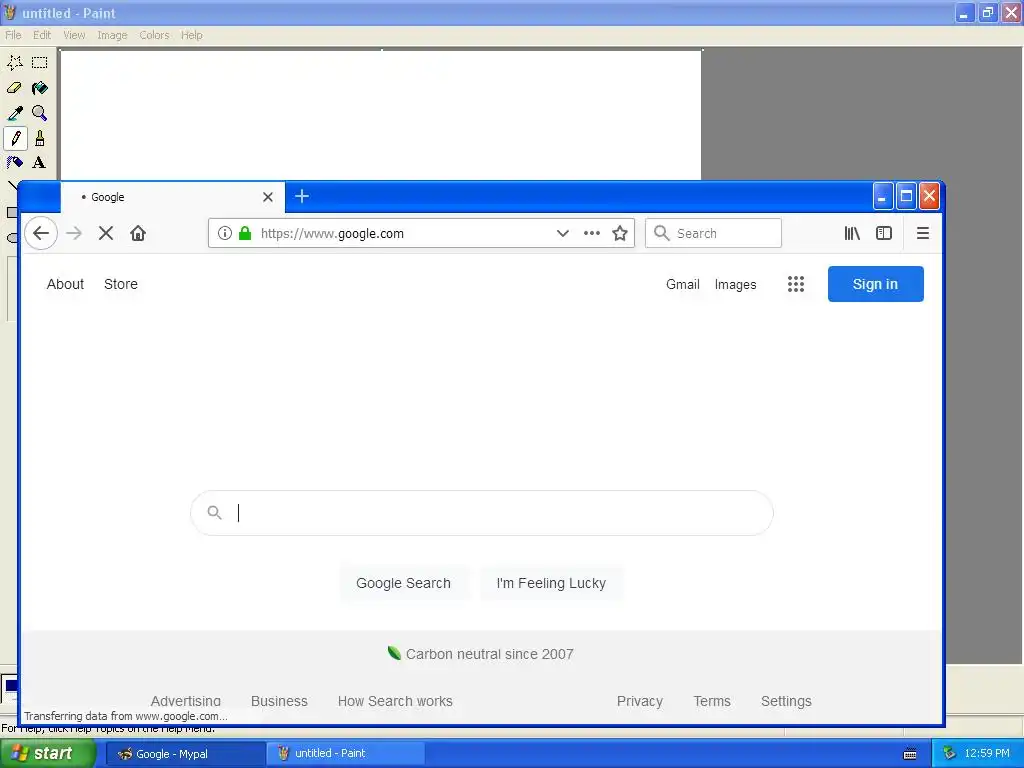Switch to Google - Mypal taskbar item

pos(185,754)
